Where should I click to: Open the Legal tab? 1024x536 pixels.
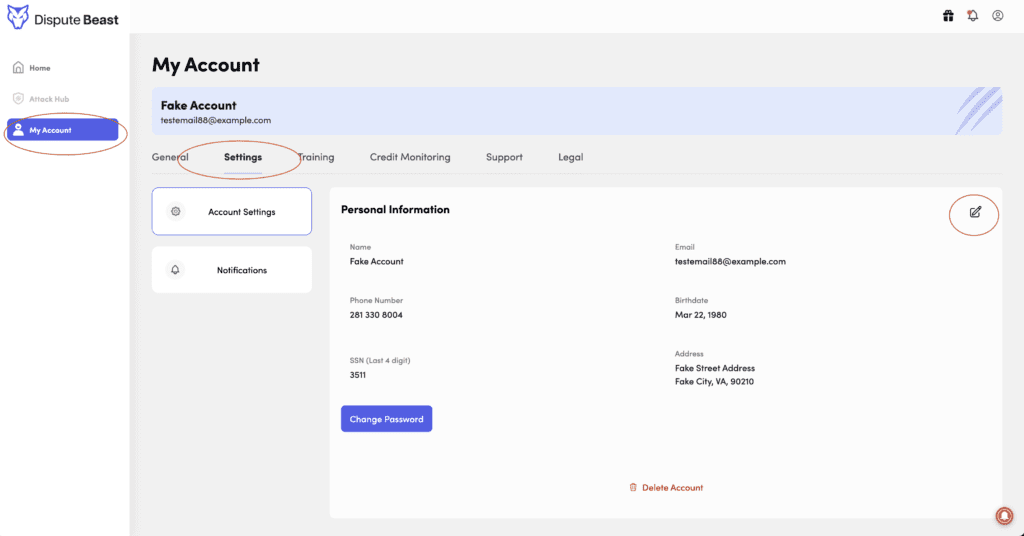tap(571, 157)
